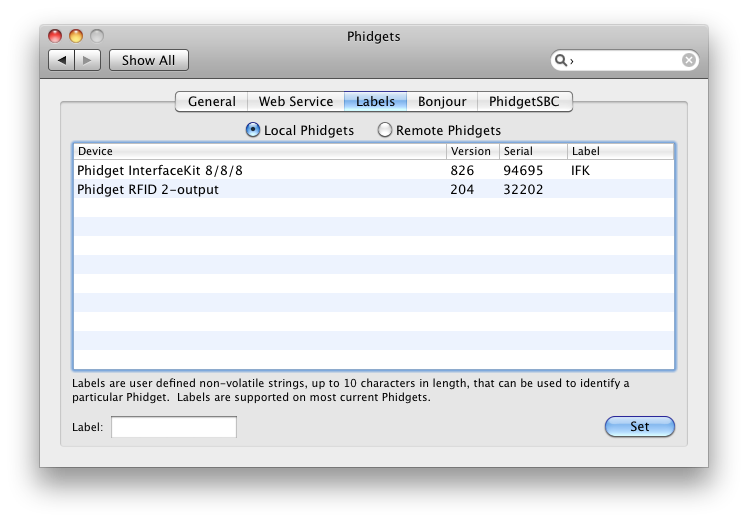
Task: Select the Phidget InterfaceKit 8/8/8 row
Action: pyautogui.click(x=374, y=170)
